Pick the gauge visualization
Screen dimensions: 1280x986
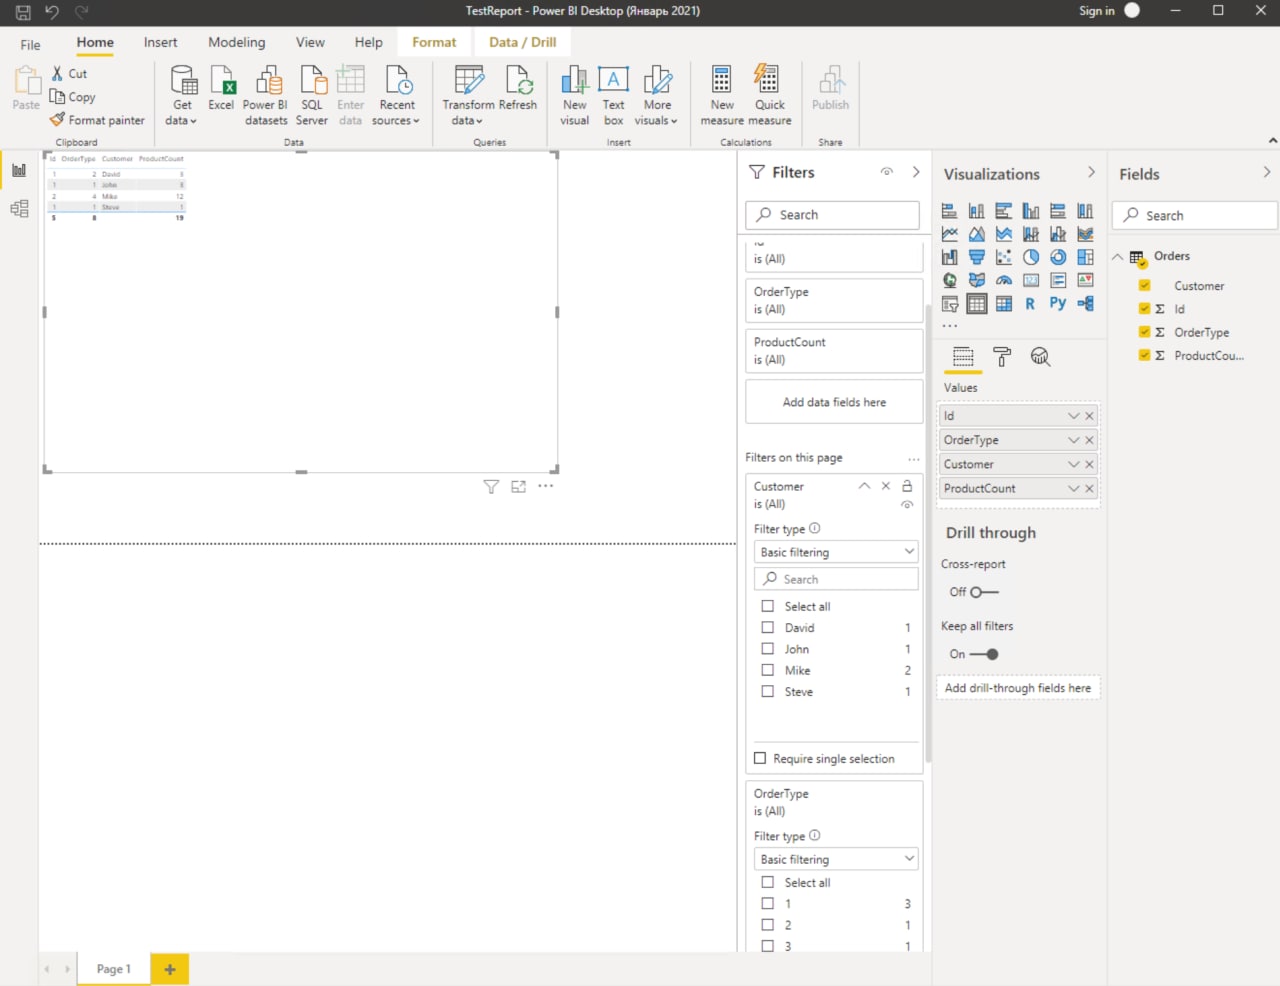pos(1003,280)
